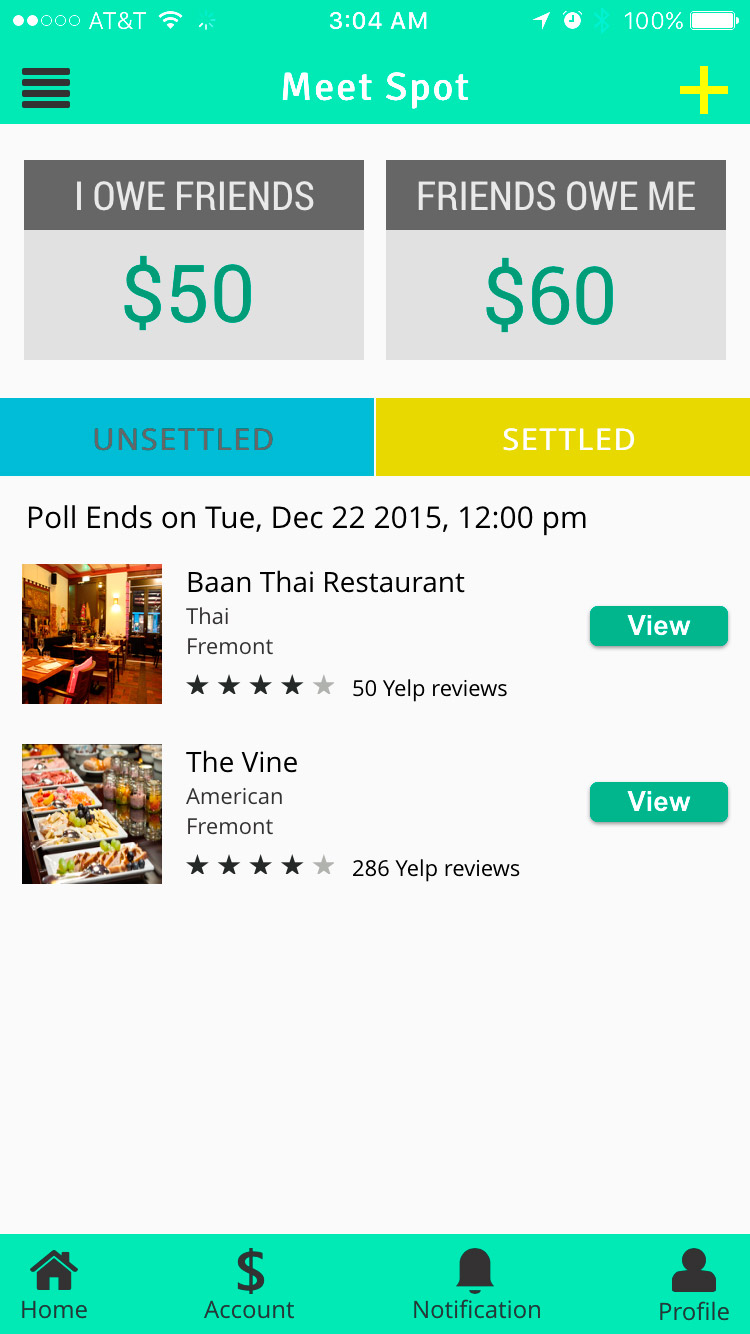
Task: Select the Baan Thai Restaurant name
Action: pyautogui.click(x=325, y=582)
